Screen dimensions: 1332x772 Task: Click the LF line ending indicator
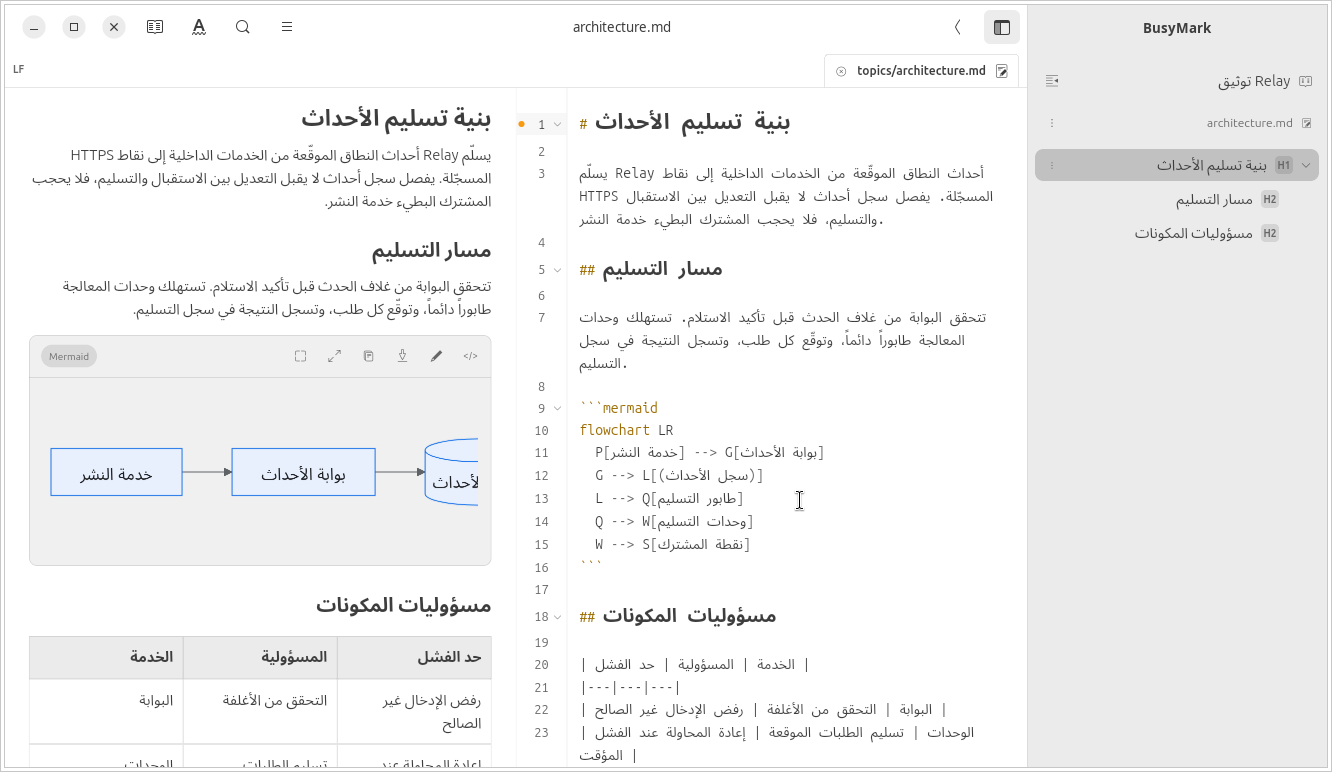point(19,70)
